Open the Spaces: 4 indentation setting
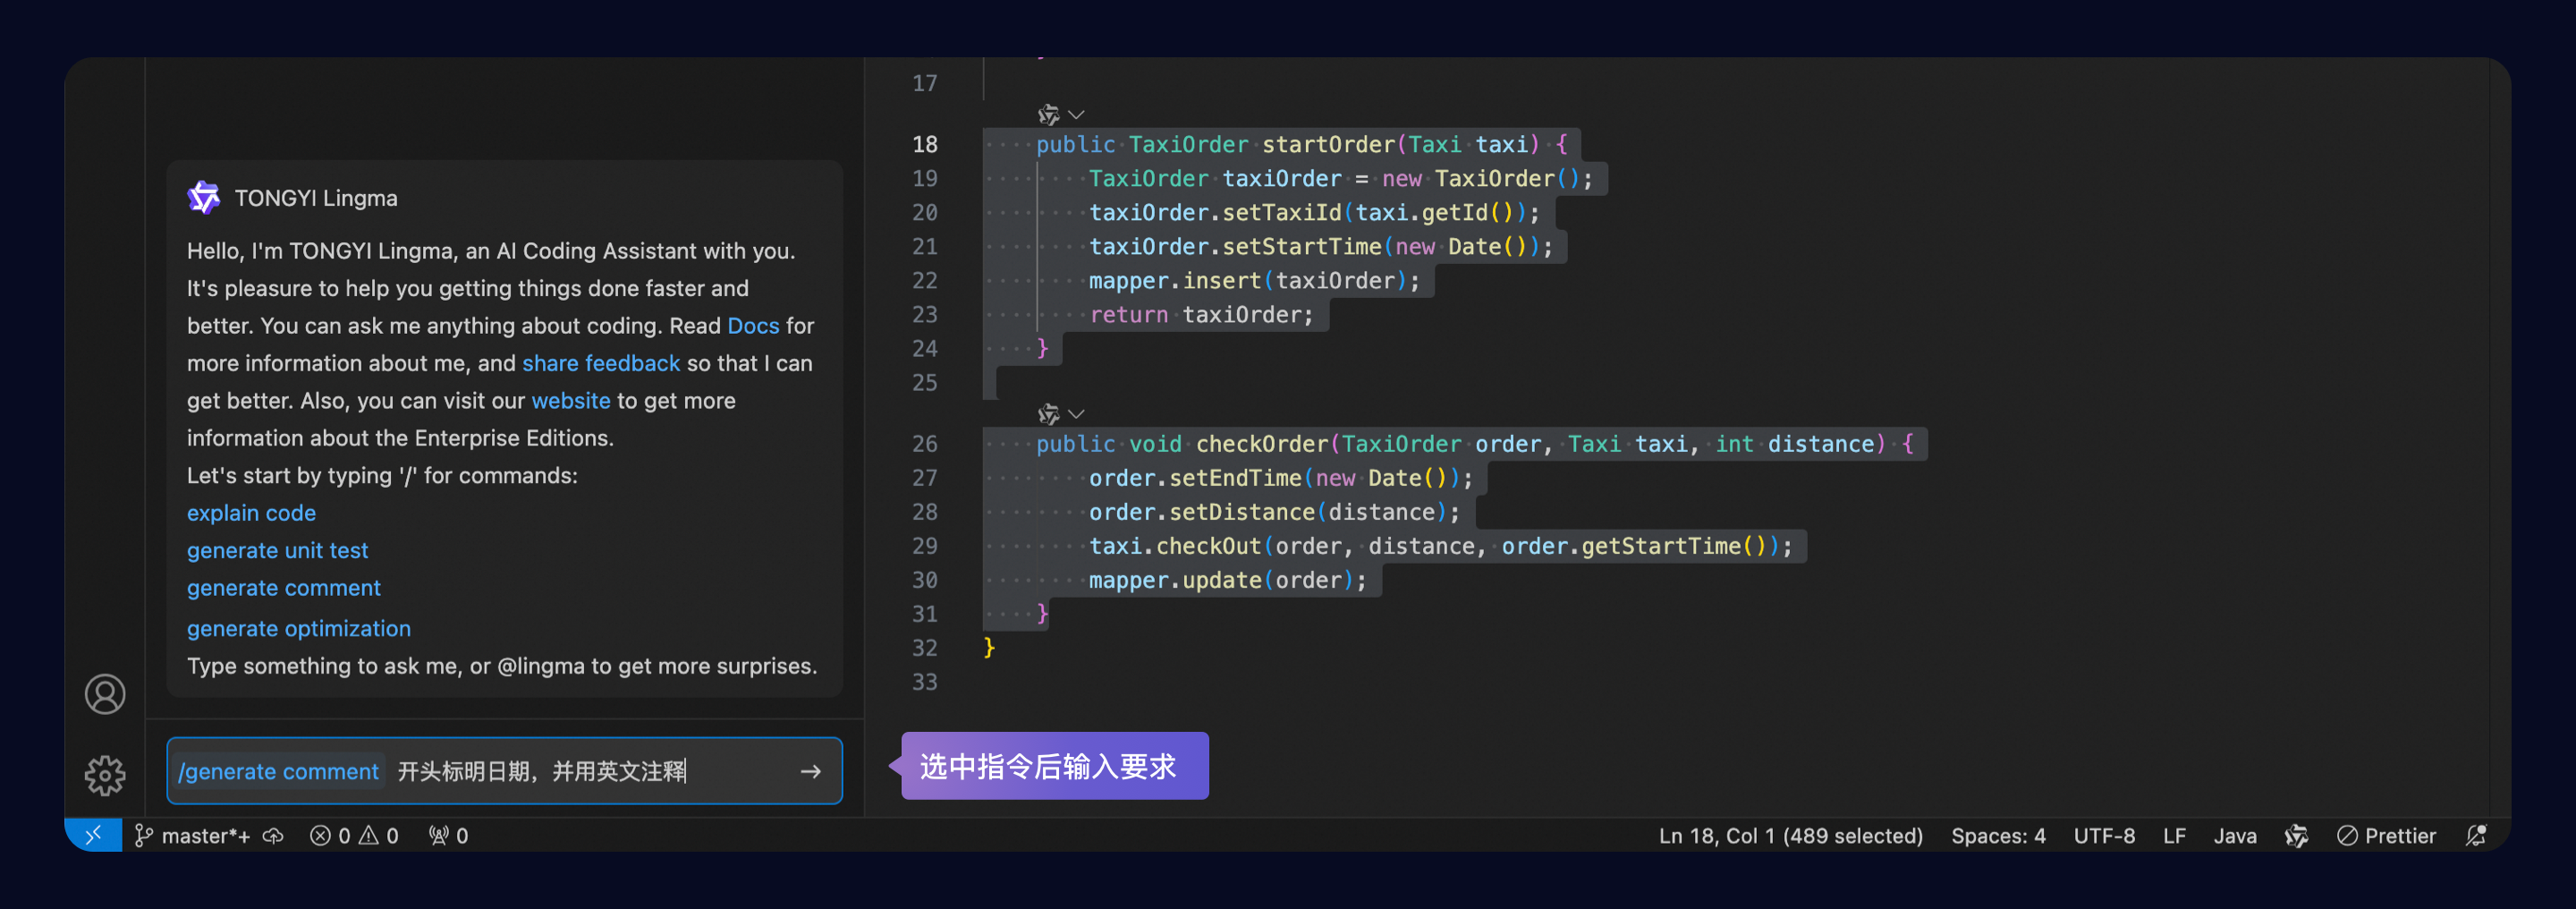 tap(1997, 836)
